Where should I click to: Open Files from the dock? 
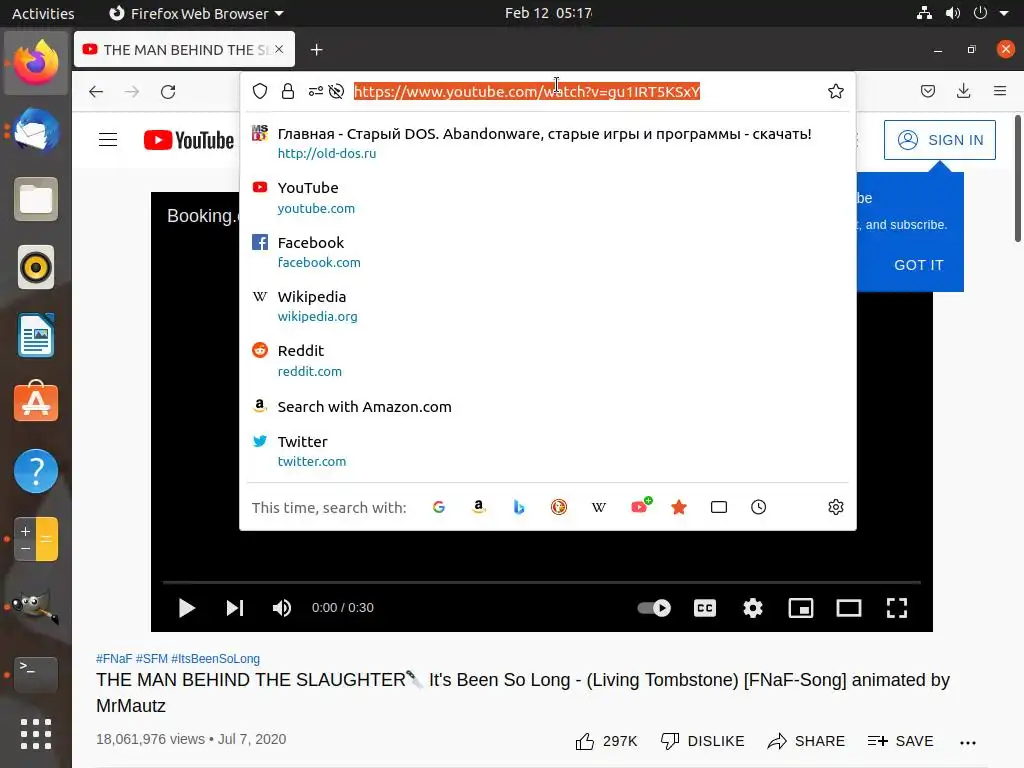point(36,199)
